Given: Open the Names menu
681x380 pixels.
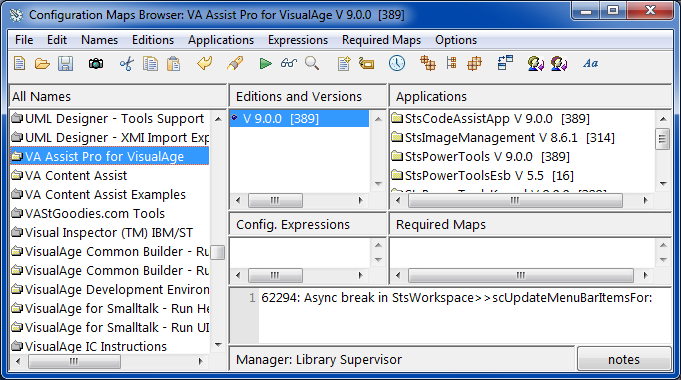Looking at the screenshot, I should [99, 40].
